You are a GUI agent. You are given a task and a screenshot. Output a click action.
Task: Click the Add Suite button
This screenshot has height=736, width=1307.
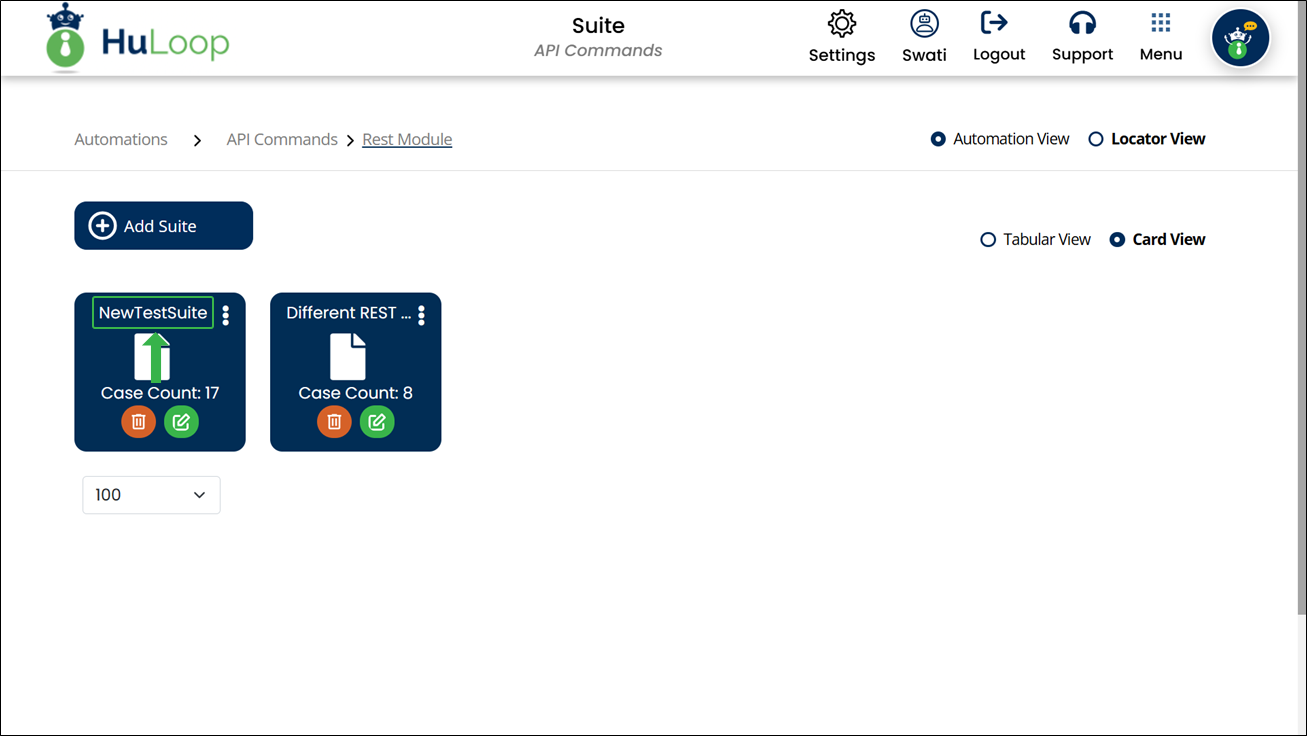[163, 226]
